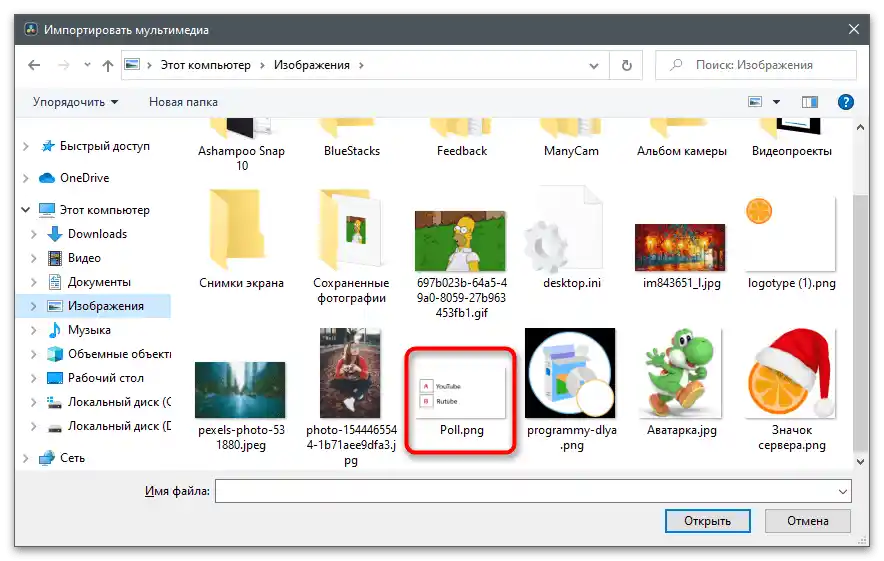Click the Отмена button
The image size is (884, 561).
[x=807, y=521]
